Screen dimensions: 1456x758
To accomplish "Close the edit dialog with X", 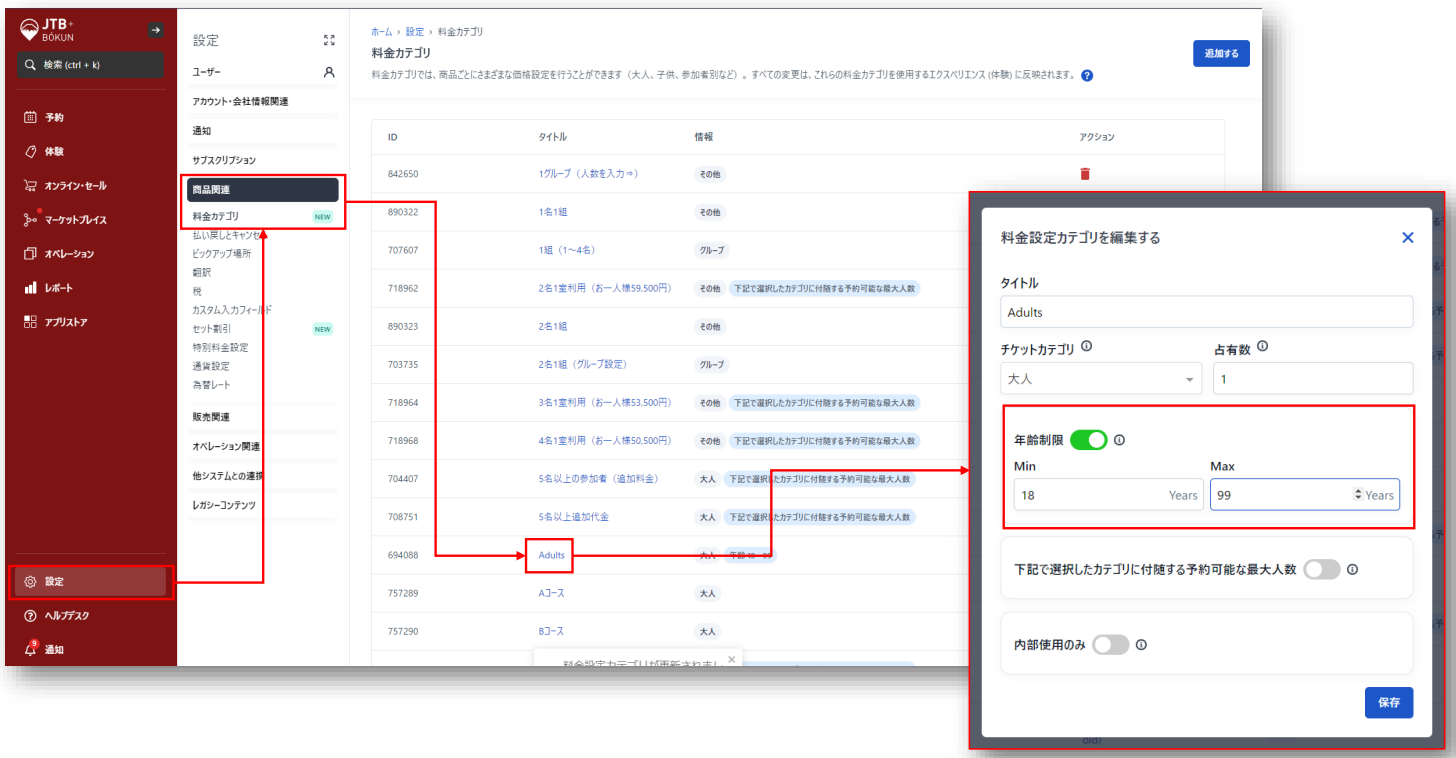I will pyautogui.click(x=1407, y=238).
